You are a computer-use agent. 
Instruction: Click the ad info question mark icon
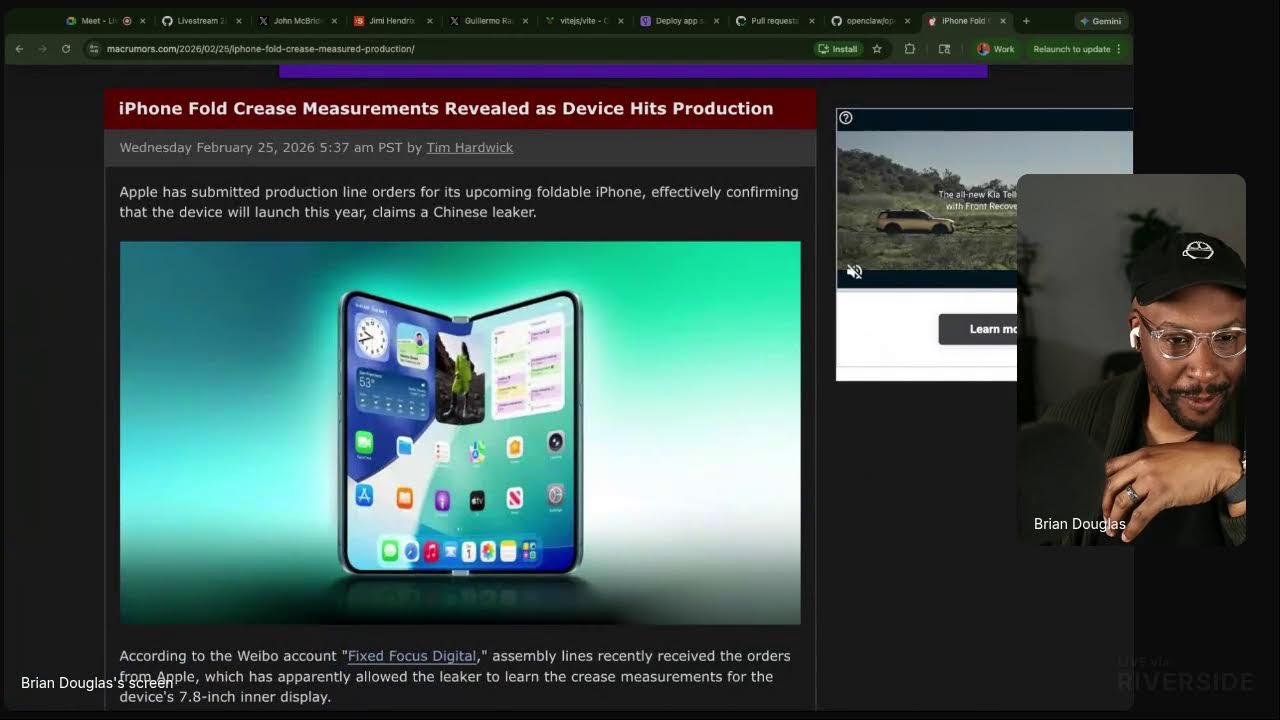846,118
